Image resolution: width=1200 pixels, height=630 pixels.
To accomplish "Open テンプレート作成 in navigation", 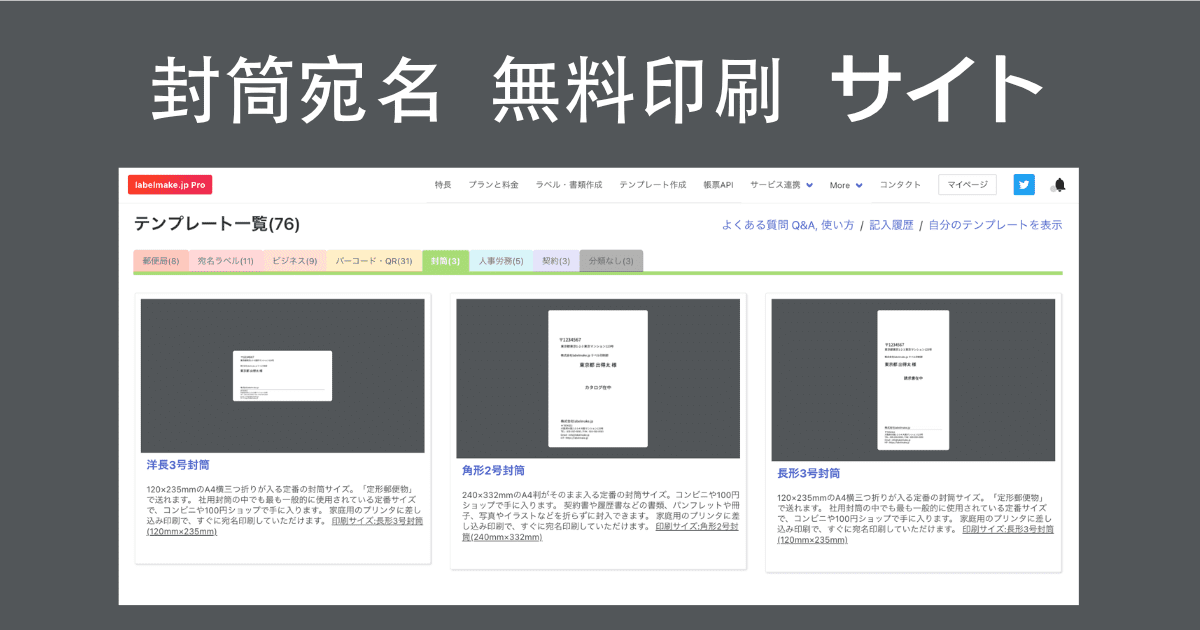I will [x=653, y=185].
